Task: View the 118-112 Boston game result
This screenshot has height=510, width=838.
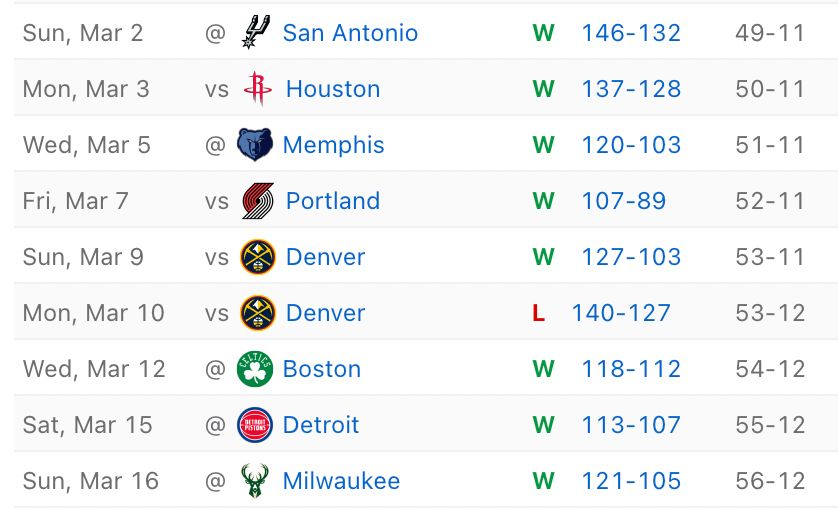Action: pos(631,369)
